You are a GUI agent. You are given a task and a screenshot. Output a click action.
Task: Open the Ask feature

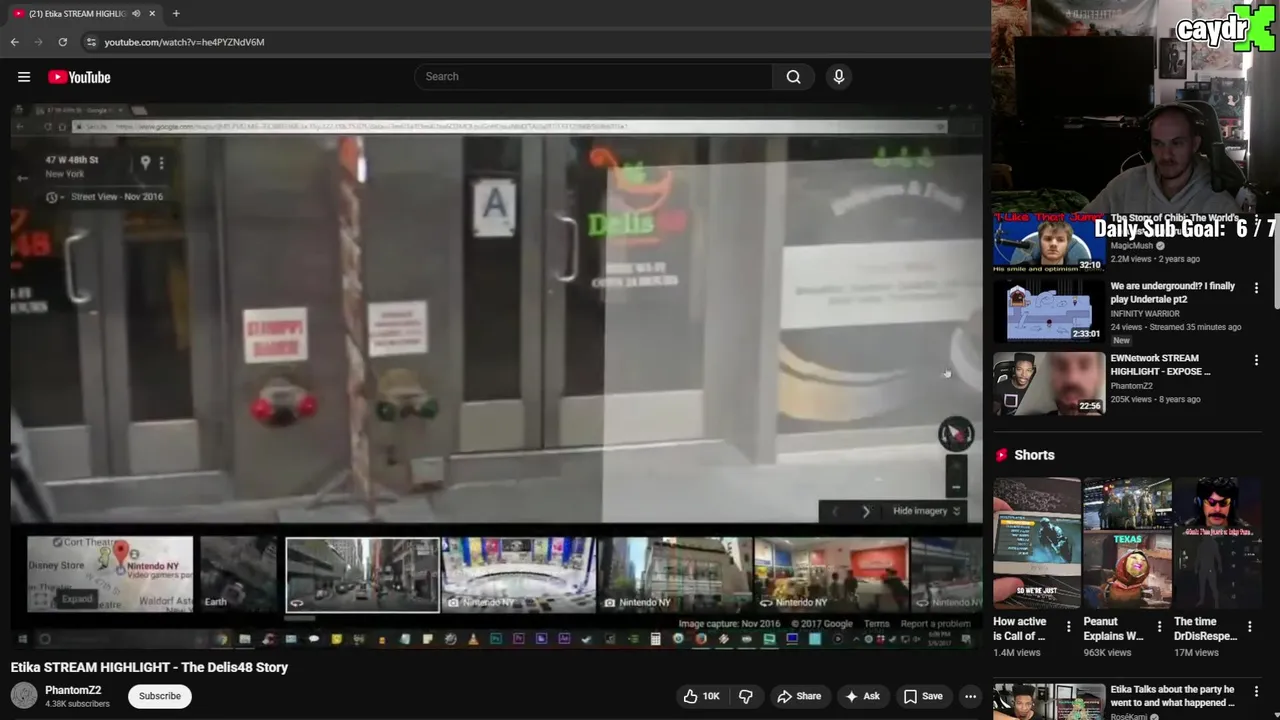(x=862, y=696)
